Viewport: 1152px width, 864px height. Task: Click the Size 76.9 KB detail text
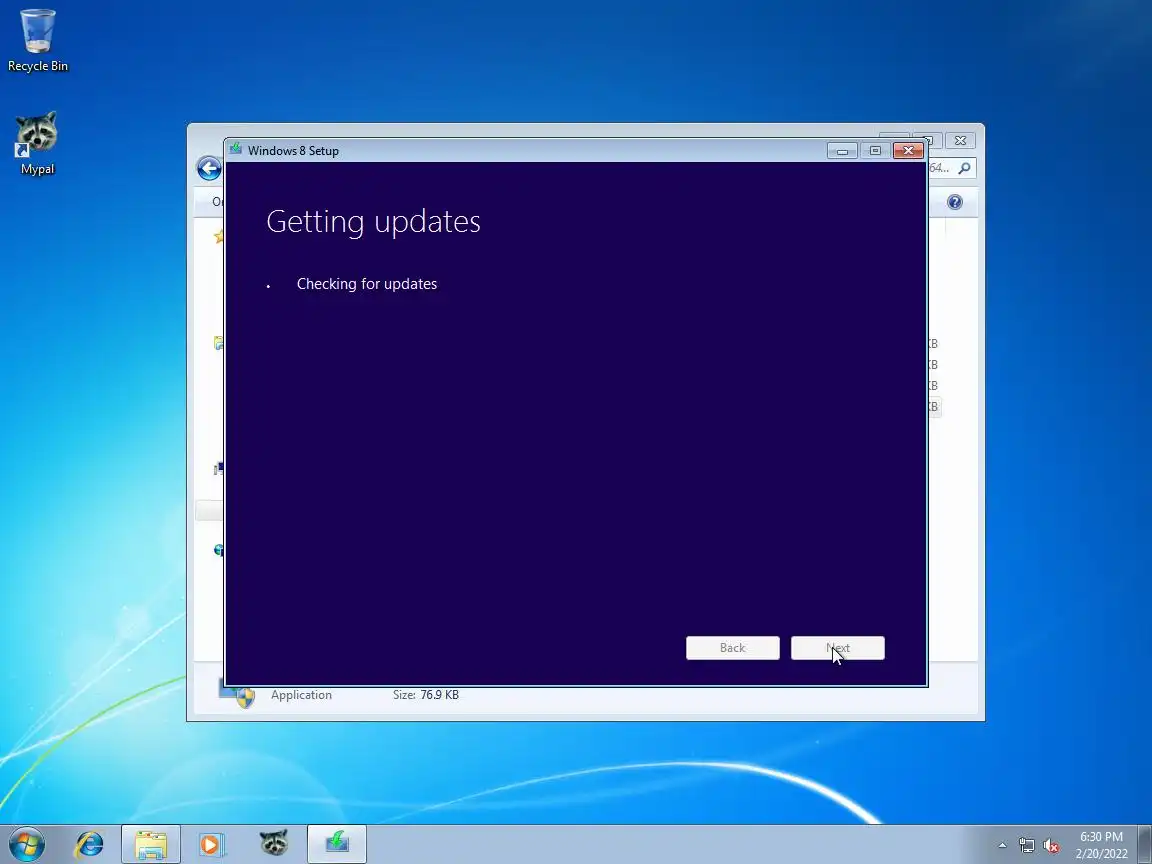(x=425, y=695)
